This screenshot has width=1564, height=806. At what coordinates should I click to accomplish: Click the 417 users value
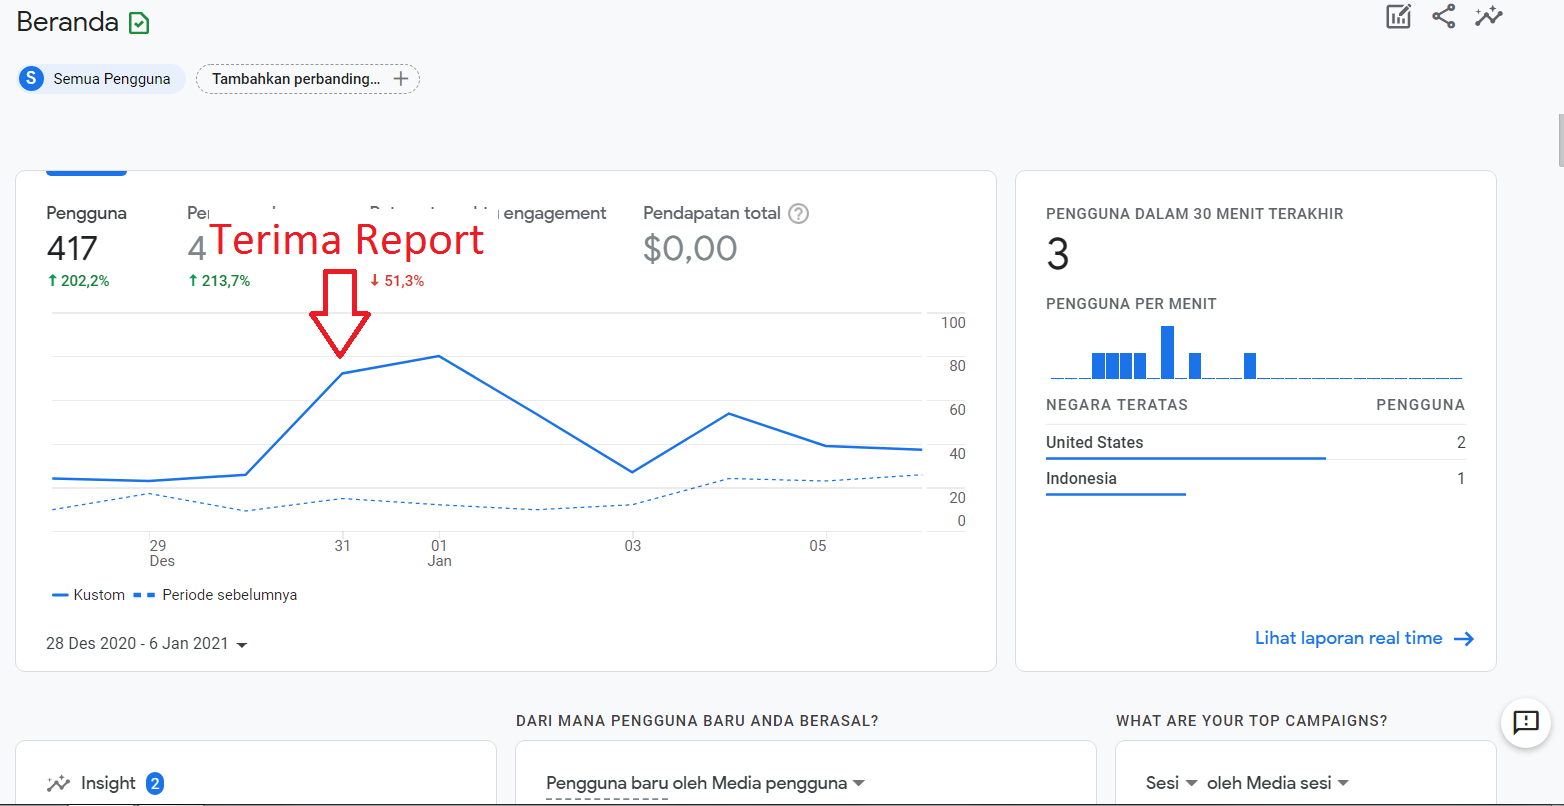[72, 248]
